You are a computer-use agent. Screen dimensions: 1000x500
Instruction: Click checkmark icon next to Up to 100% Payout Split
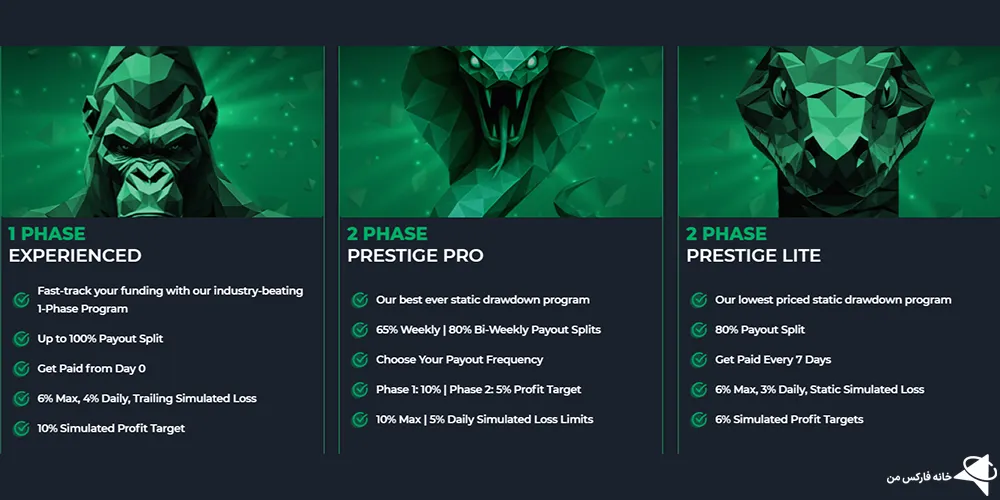[21, 339]
